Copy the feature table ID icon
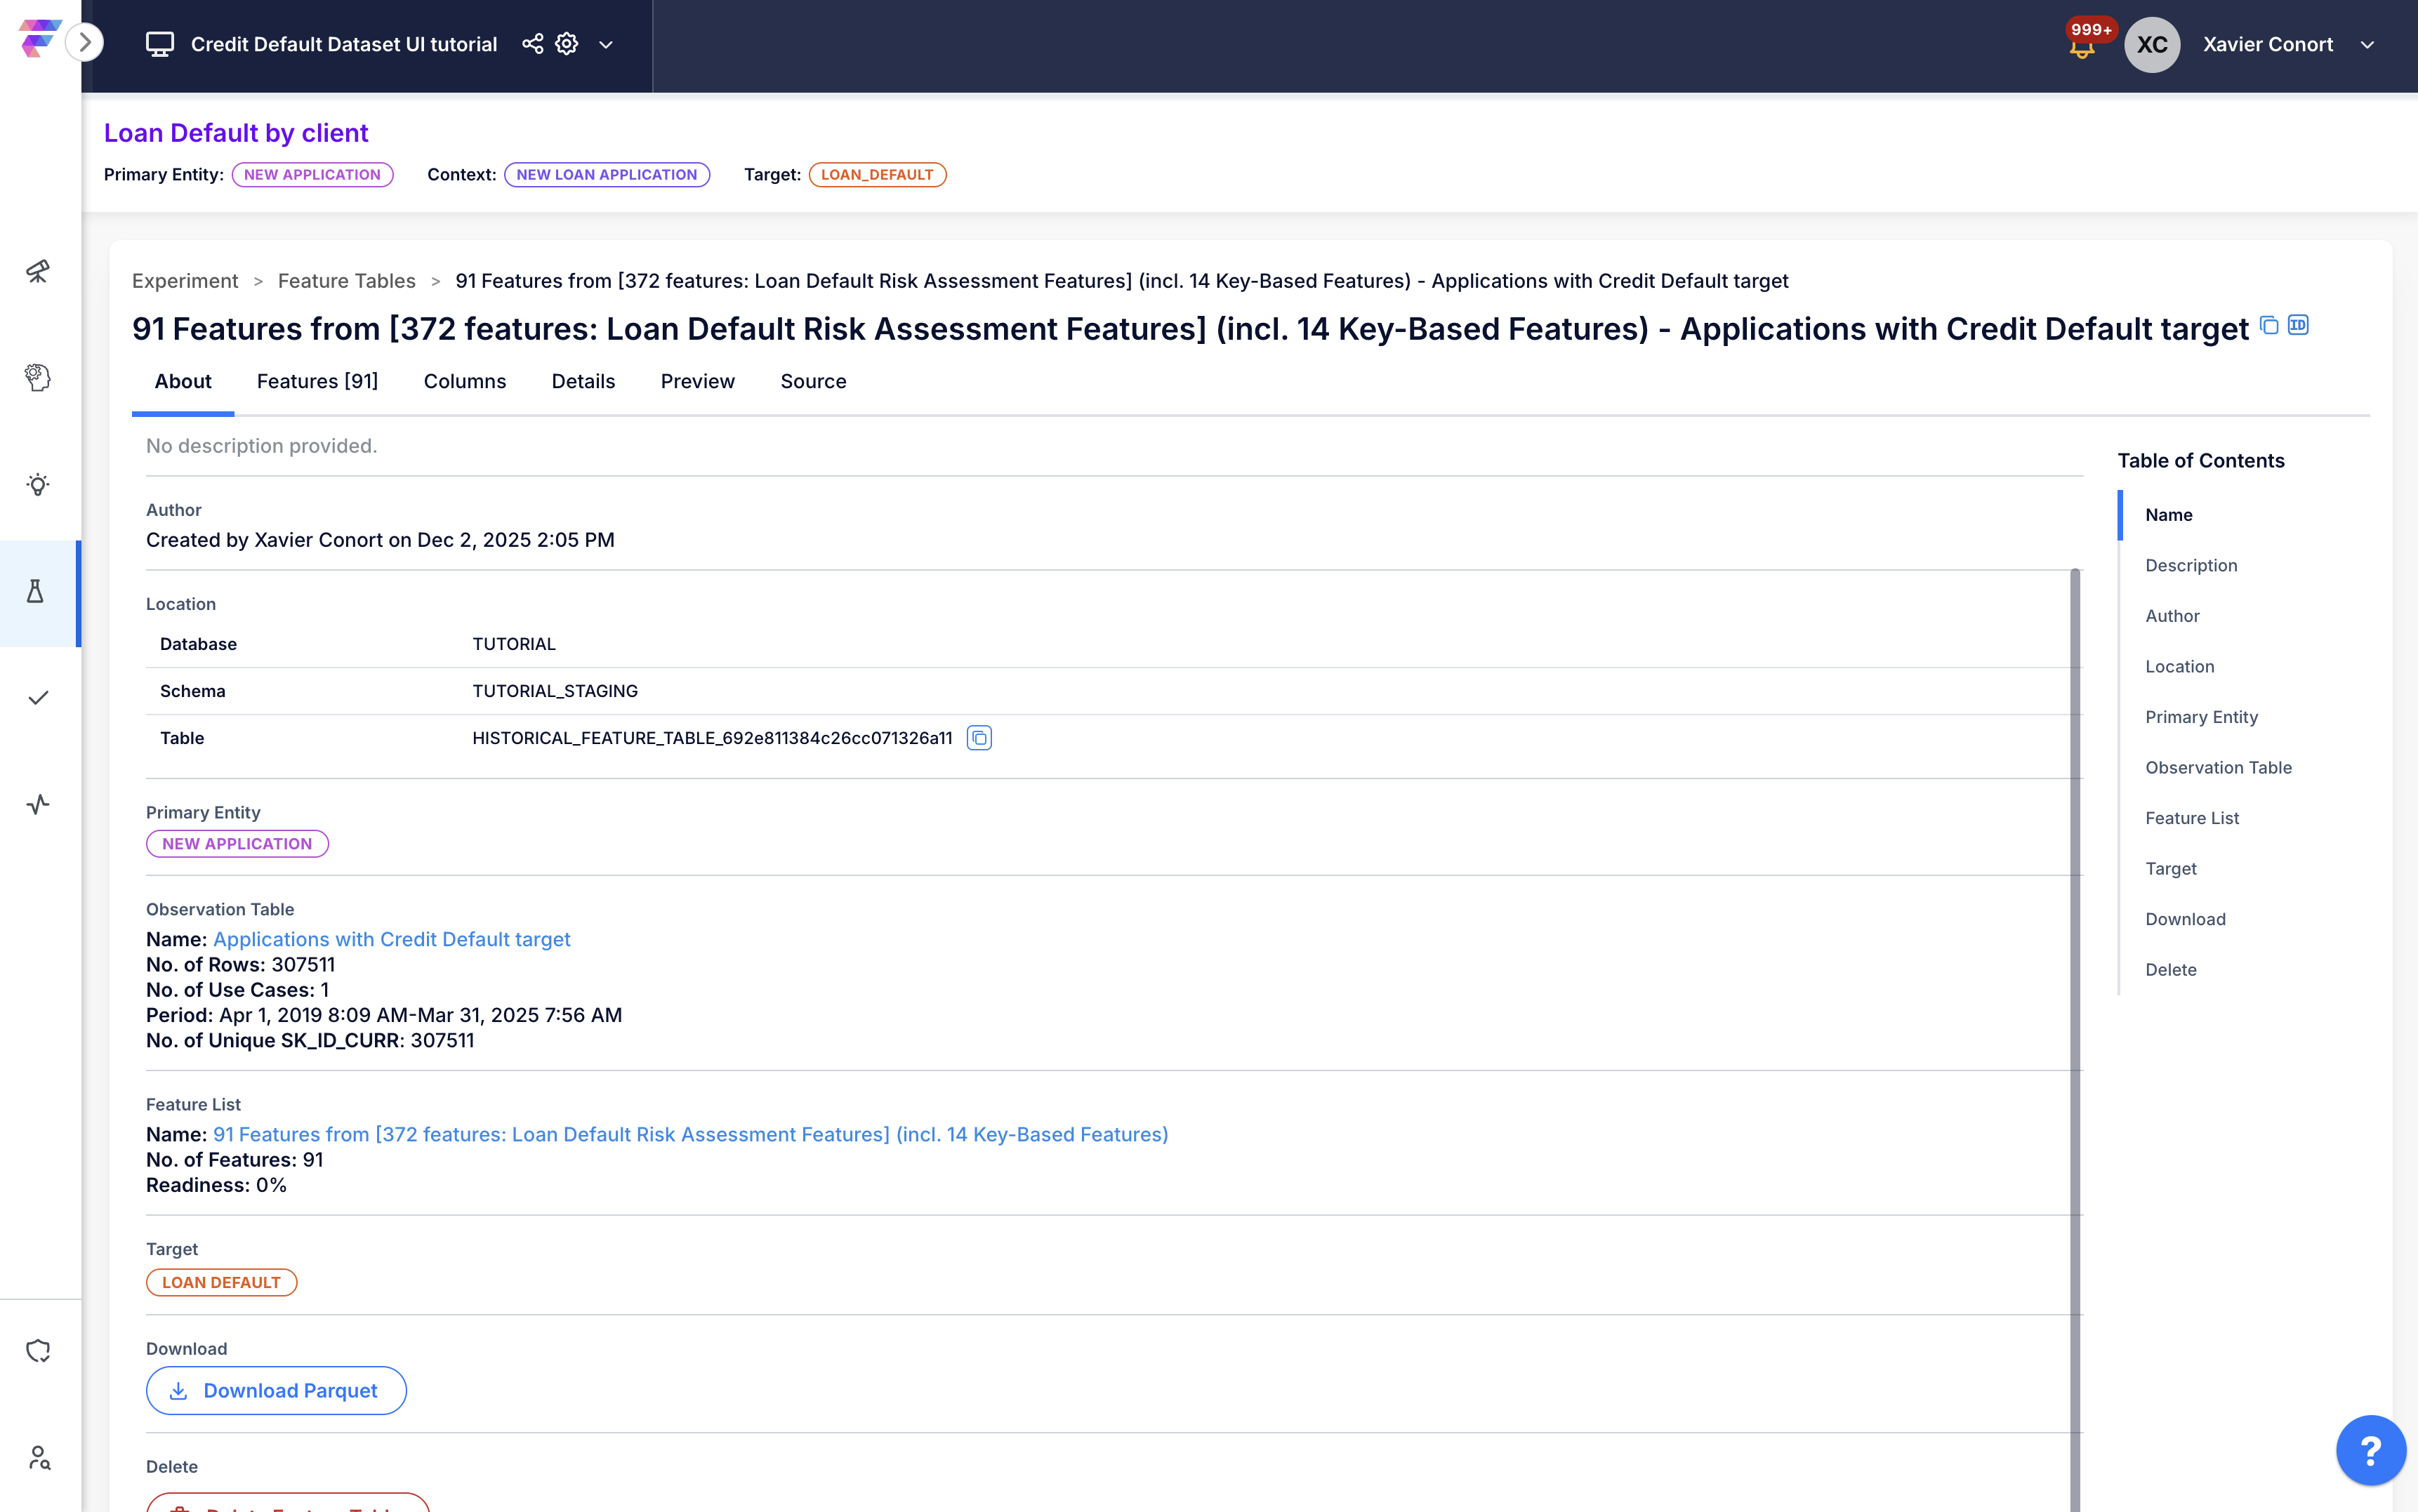Screen dimensions: 2418x1512 tap(2298, 325)
